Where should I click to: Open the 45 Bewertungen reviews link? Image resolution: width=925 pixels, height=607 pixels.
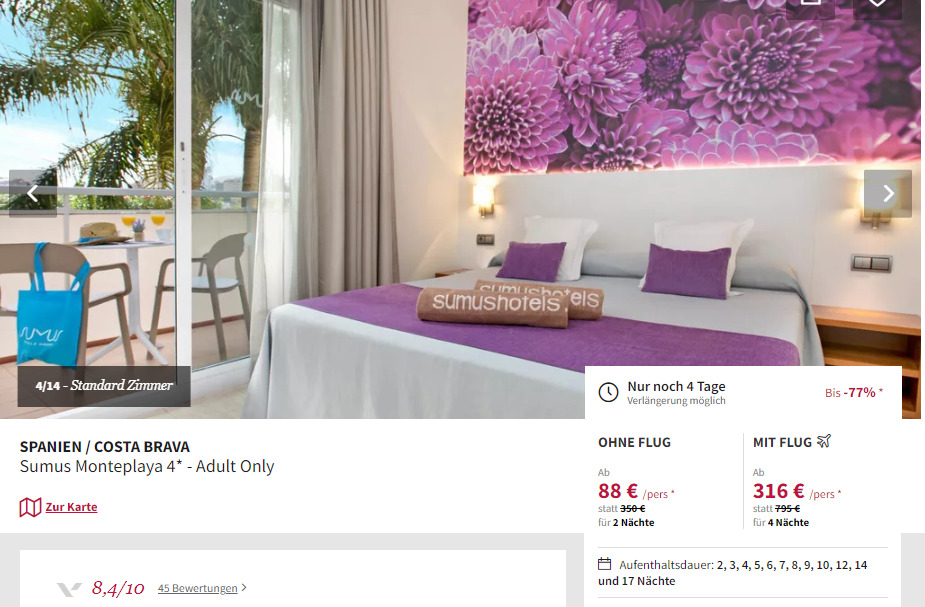click(198, 588)
